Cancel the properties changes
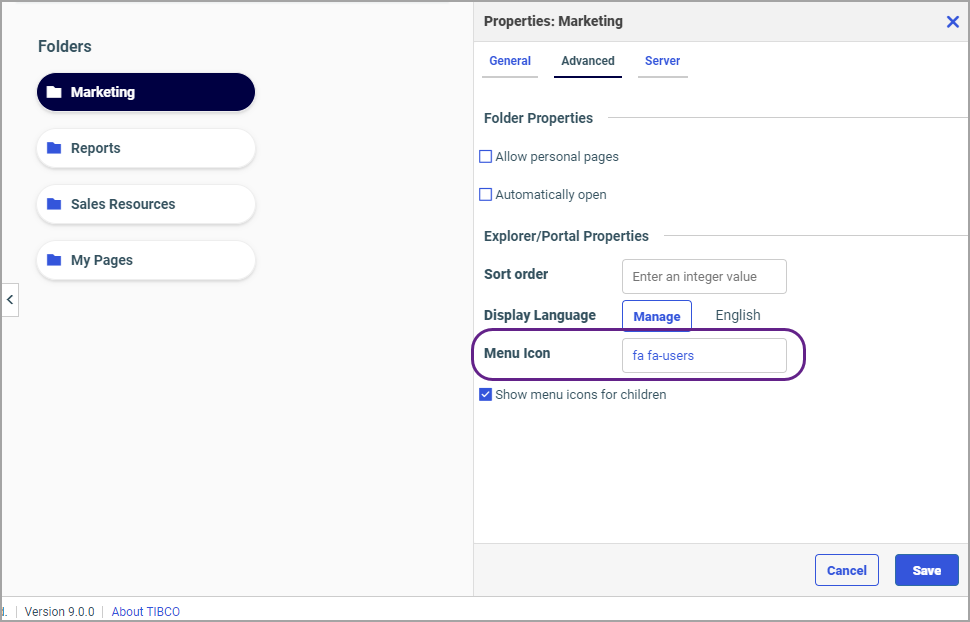The height and width of the screenshot is (622, 970). [x=846, y=570]
